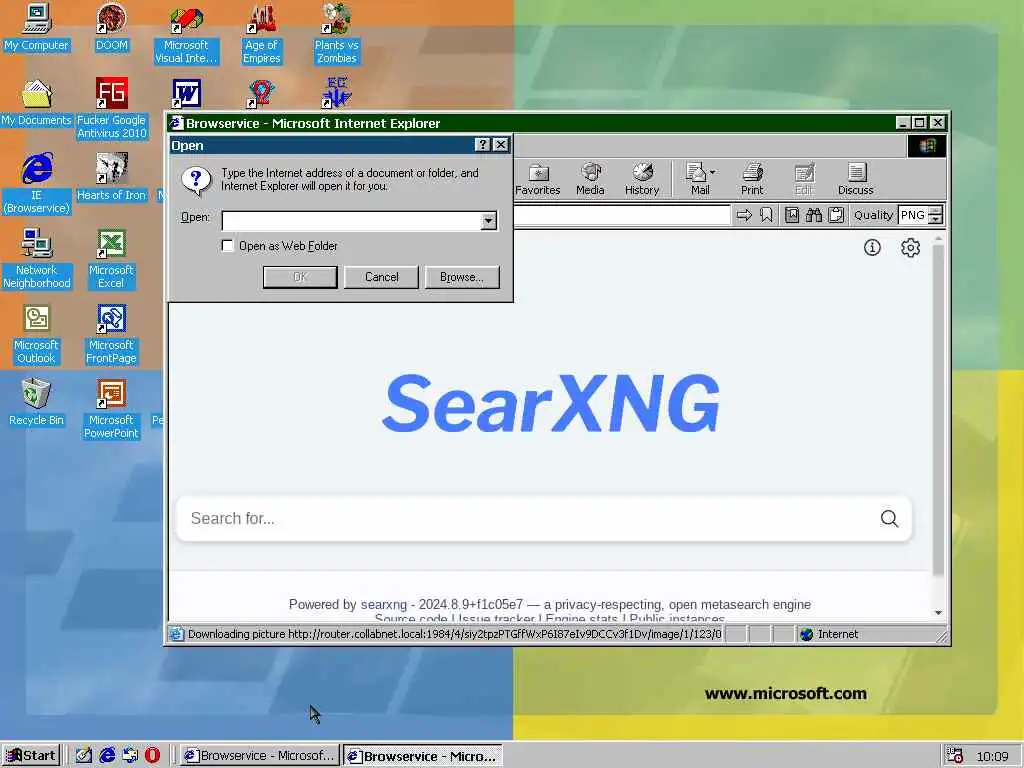Viewport: 1024px width, 768px height.
Task: Click the Quality PNG value field
Action: [x=913, y=215]
